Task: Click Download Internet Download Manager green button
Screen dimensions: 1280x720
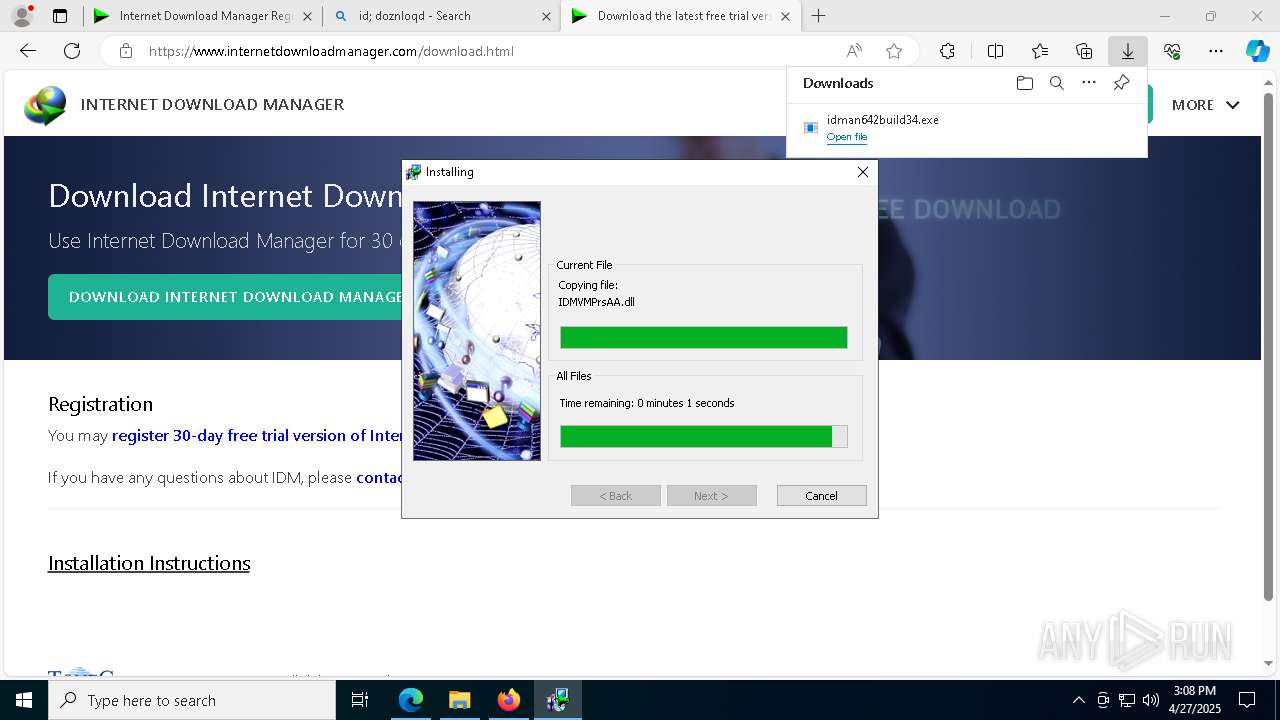Action: 225,297
